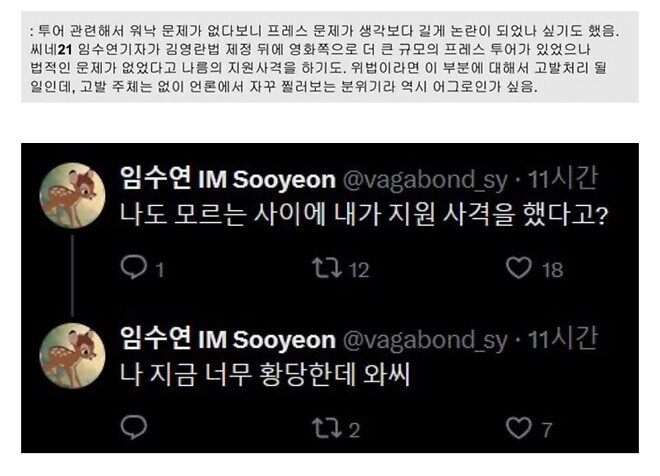Click the retweet icon on first tweet
660x476 pixels.
(x=327, y=268)
